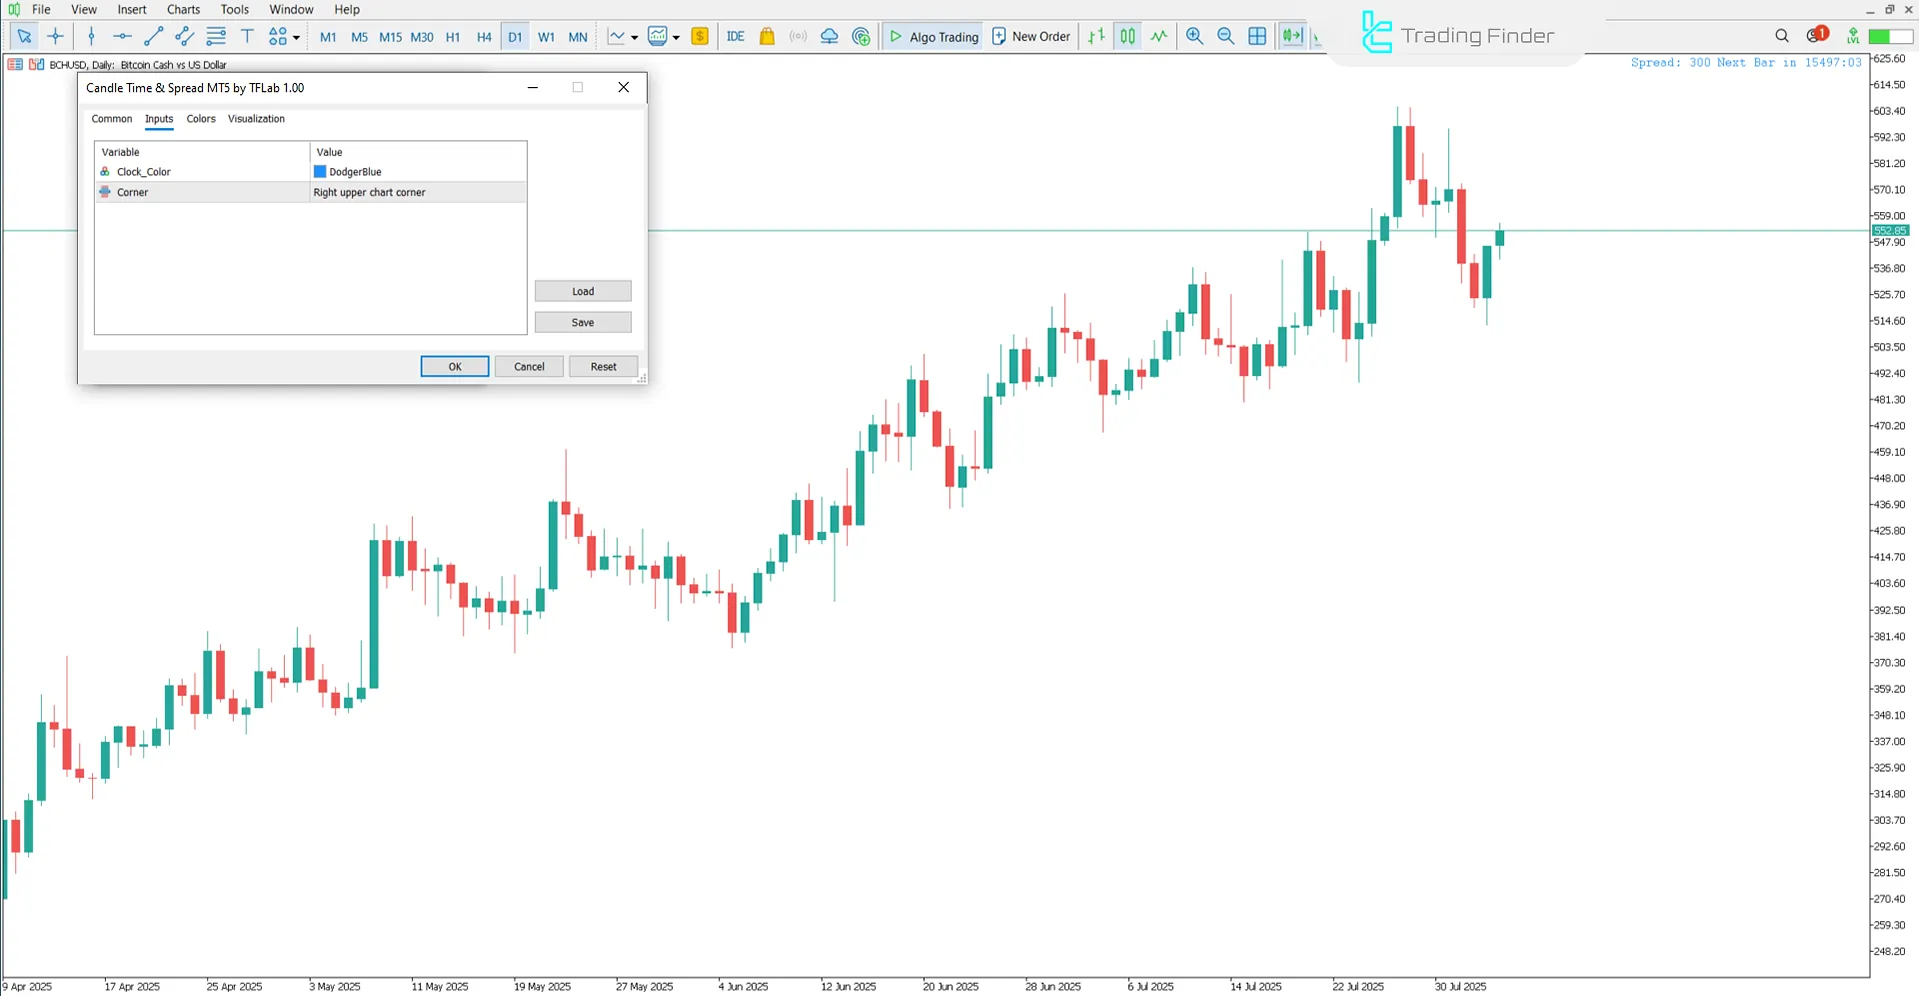Change the DodgerBlue Clock_Color swatch

pos(322,171)
